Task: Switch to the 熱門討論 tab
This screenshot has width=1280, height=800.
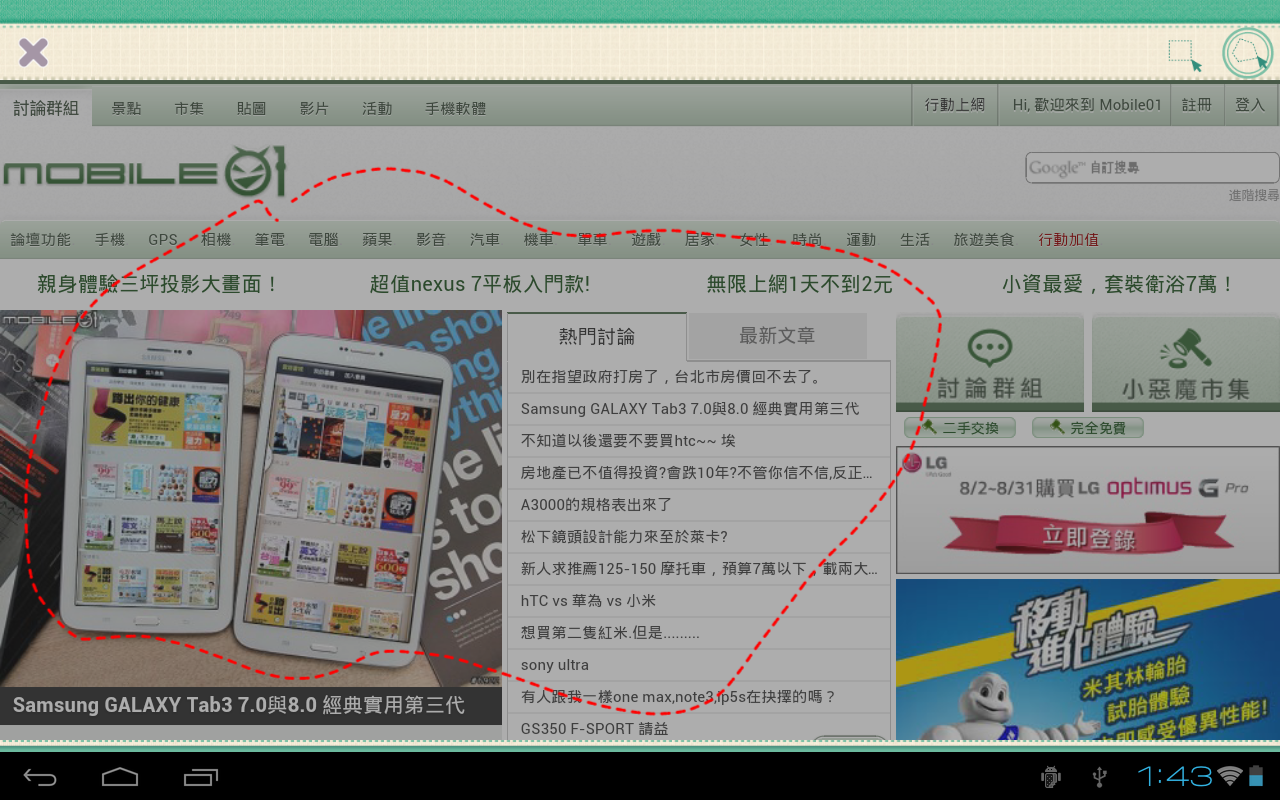Action: pyautogui.click(x=597, y=336)
